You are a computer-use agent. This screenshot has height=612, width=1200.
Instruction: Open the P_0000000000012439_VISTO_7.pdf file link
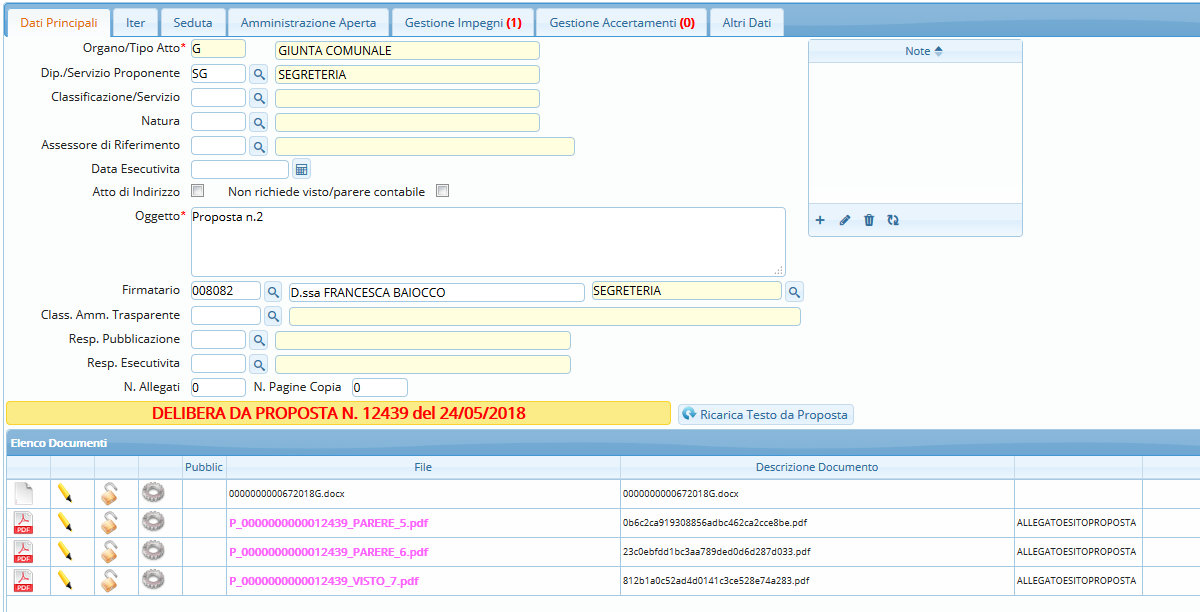coord(324,580)
